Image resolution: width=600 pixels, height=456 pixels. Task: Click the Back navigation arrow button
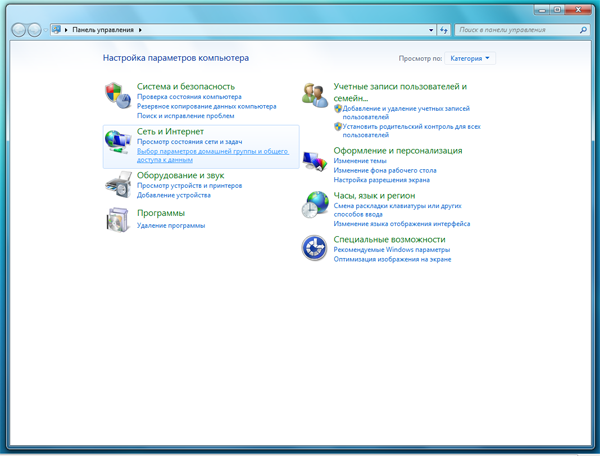(18, 30)
